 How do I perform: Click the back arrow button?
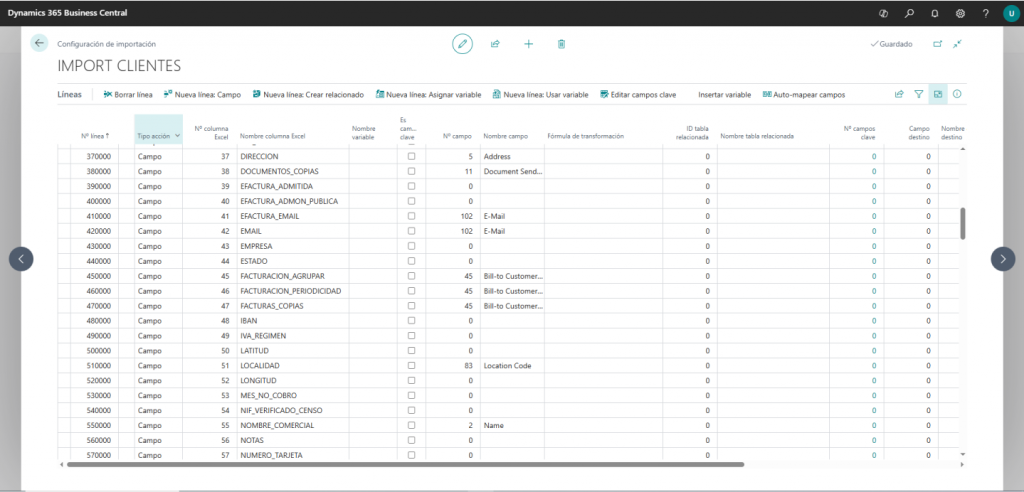coord(39,43)
